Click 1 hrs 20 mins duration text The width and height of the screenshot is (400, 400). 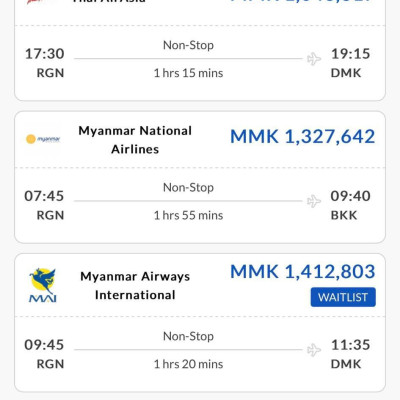[188, 364]
